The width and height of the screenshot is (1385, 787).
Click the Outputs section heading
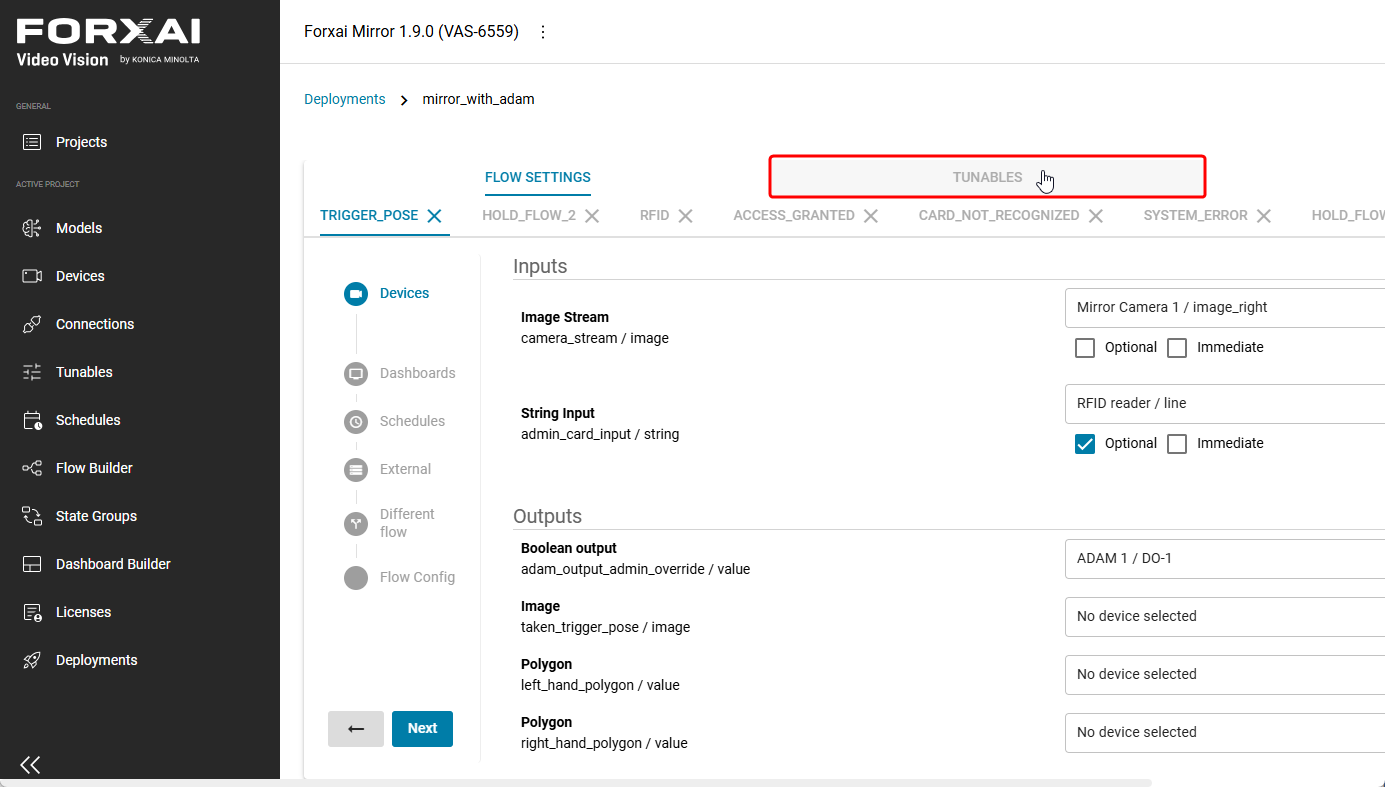click(x=547, y=516)
